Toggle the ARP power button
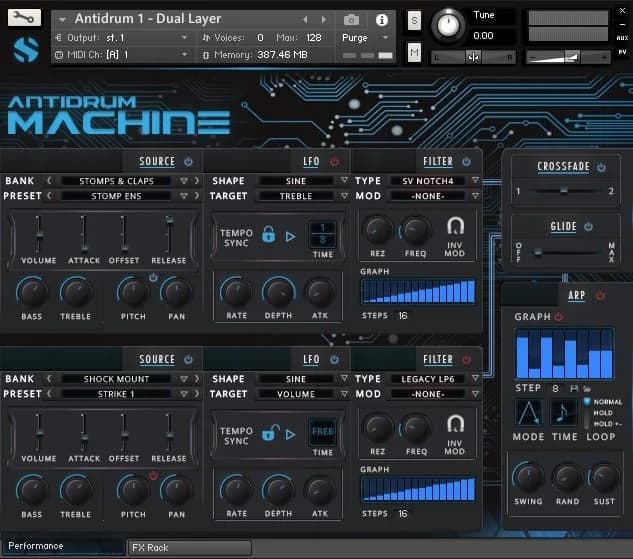This screenshot has height=559, width=633. [x=600, y=295]
